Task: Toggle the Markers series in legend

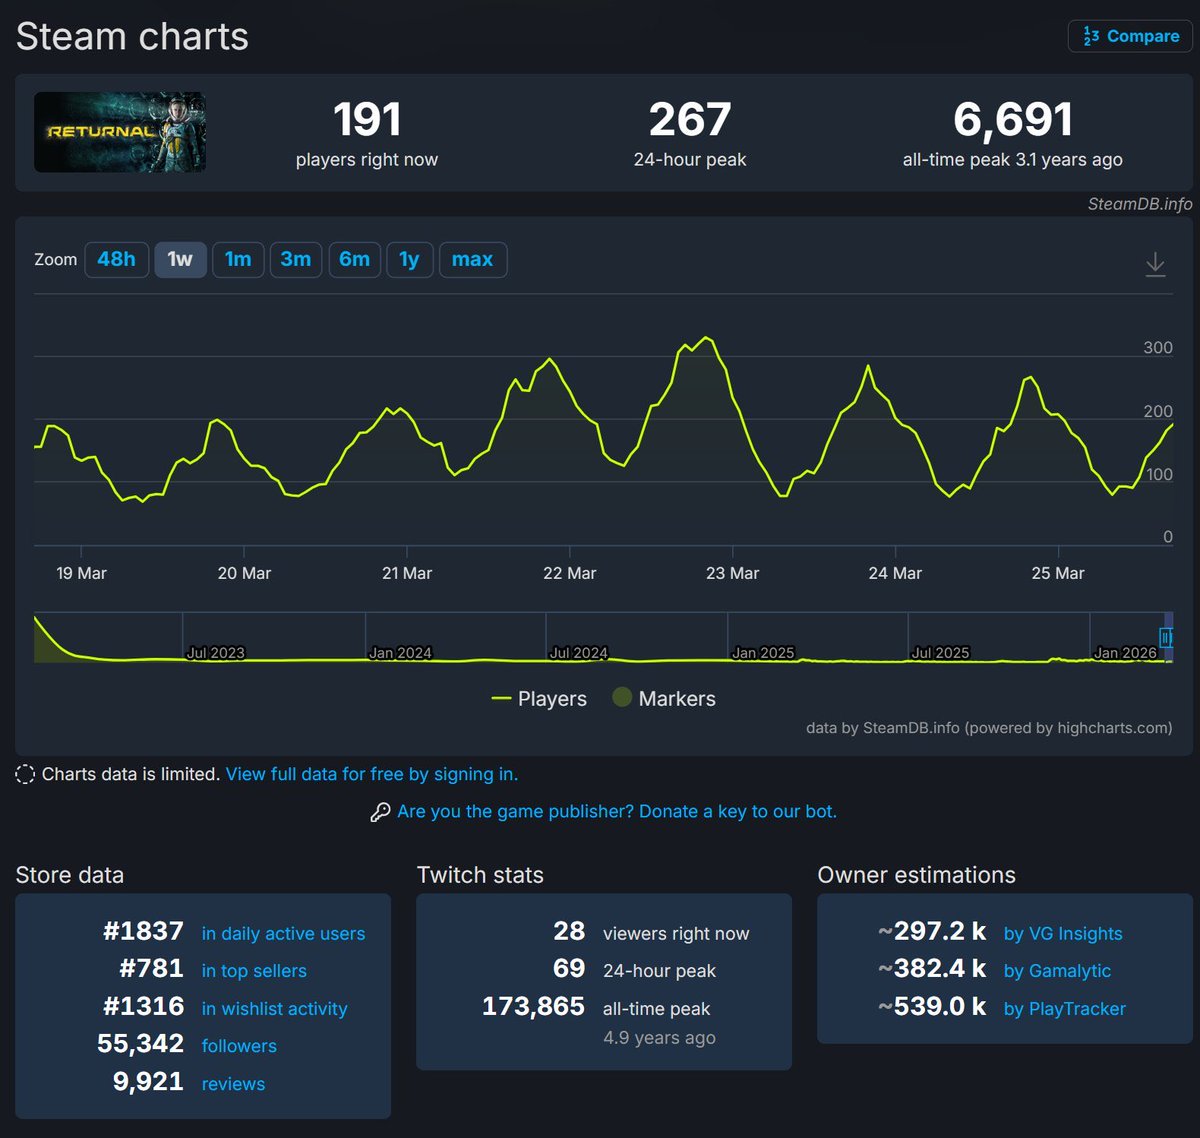Action: click(664, 698)
